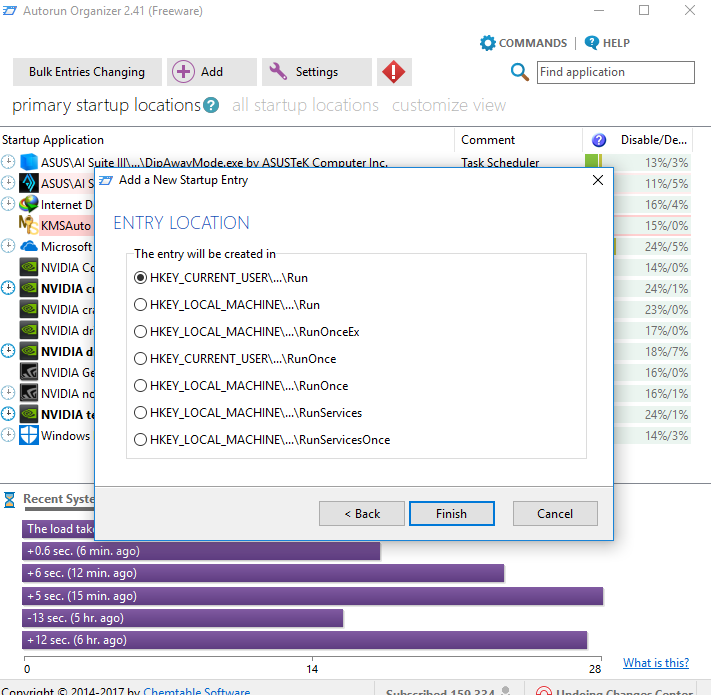Click NVIDIA cra entry icon
Viewport: 711px width, 695px height.
click(29, 309)
